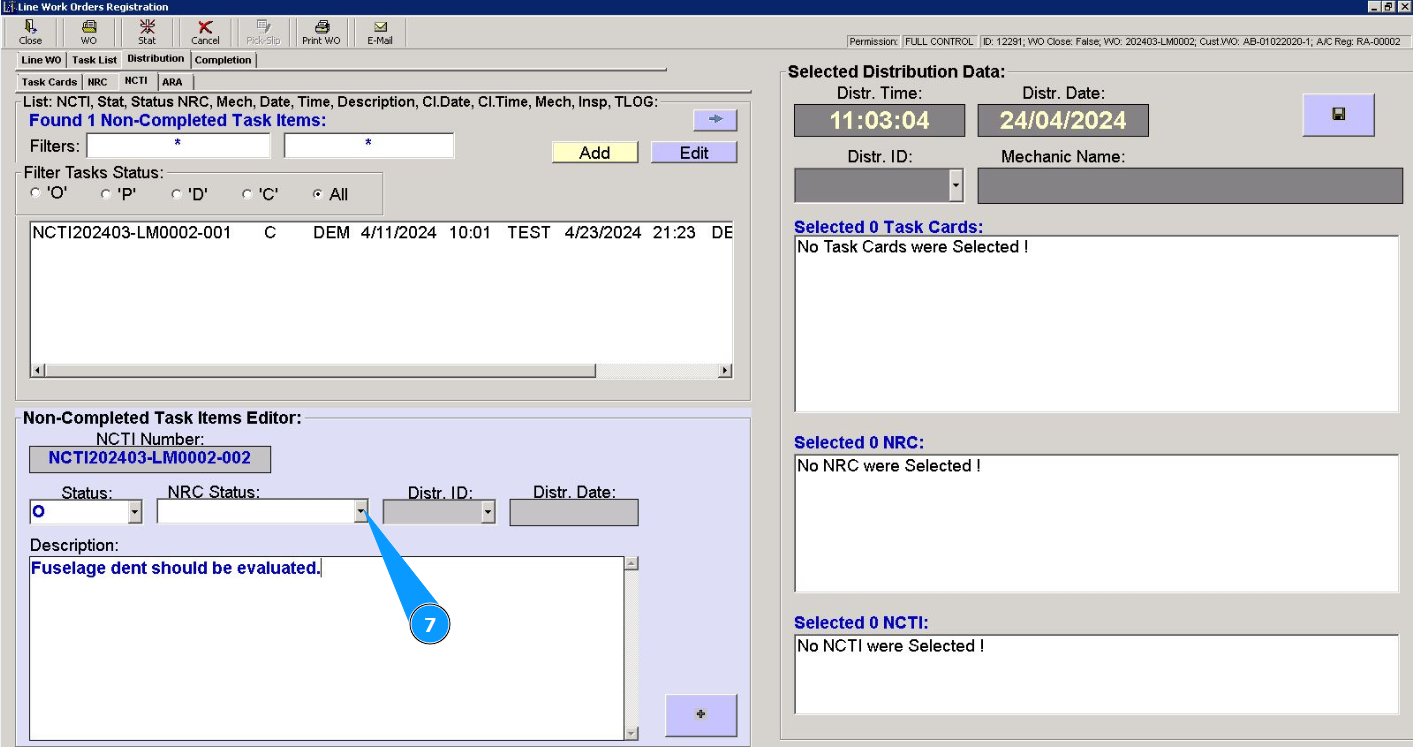
Task: Click the Mechanic Name field
Action: click(x=1190, y=186)
